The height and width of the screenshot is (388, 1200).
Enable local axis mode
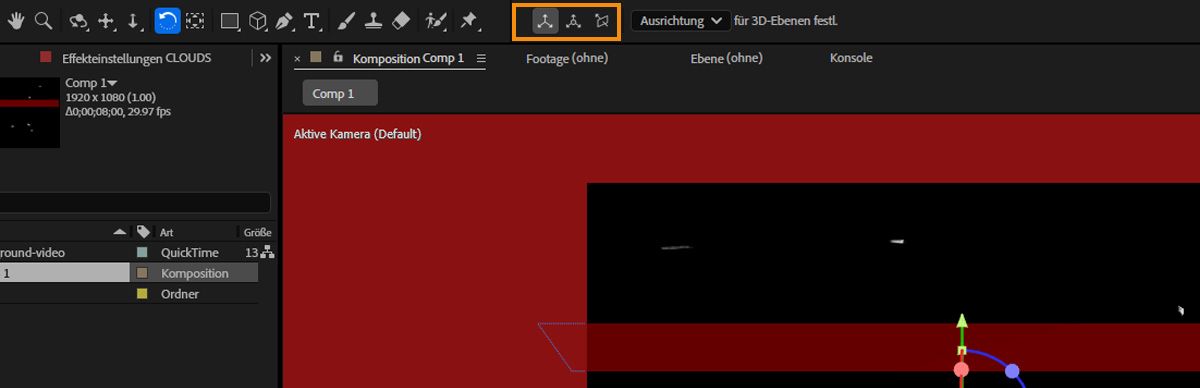pyautogui.click(x=545, y=21)
